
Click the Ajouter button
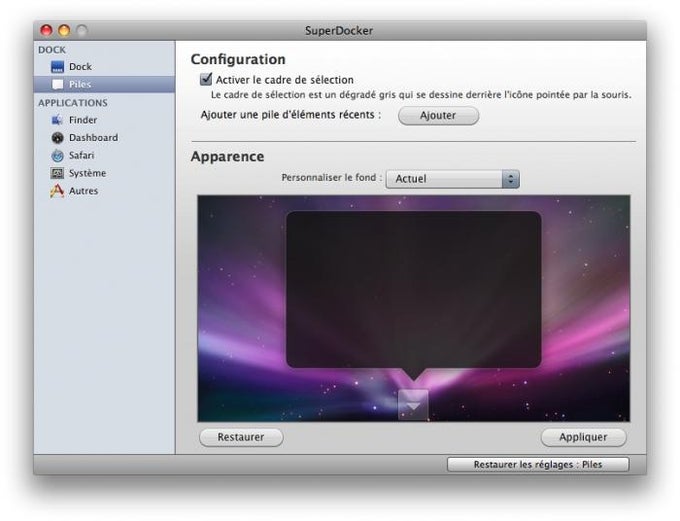point(438,116)
